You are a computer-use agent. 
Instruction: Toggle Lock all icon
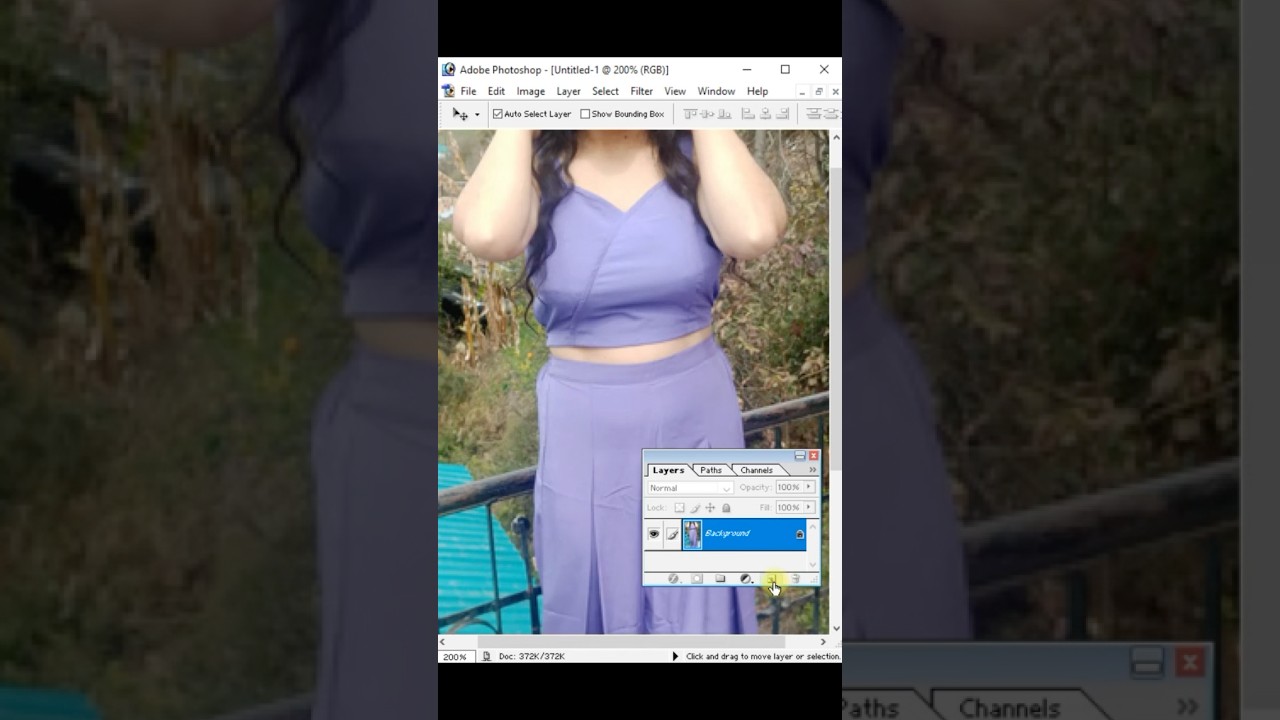coord(726,508)
